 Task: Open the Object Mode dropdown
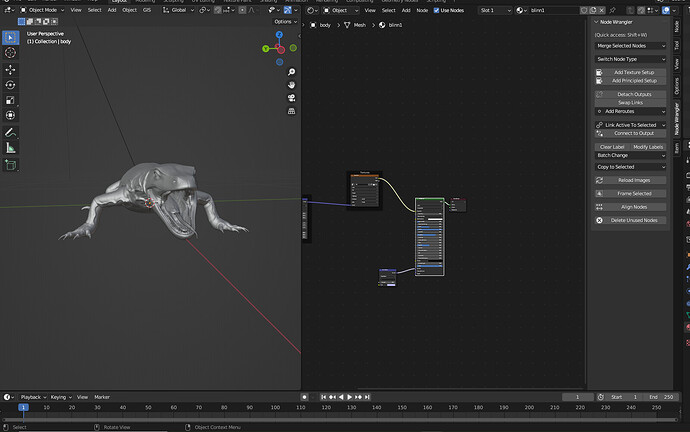pyautogui.click(x=43, y=10)
